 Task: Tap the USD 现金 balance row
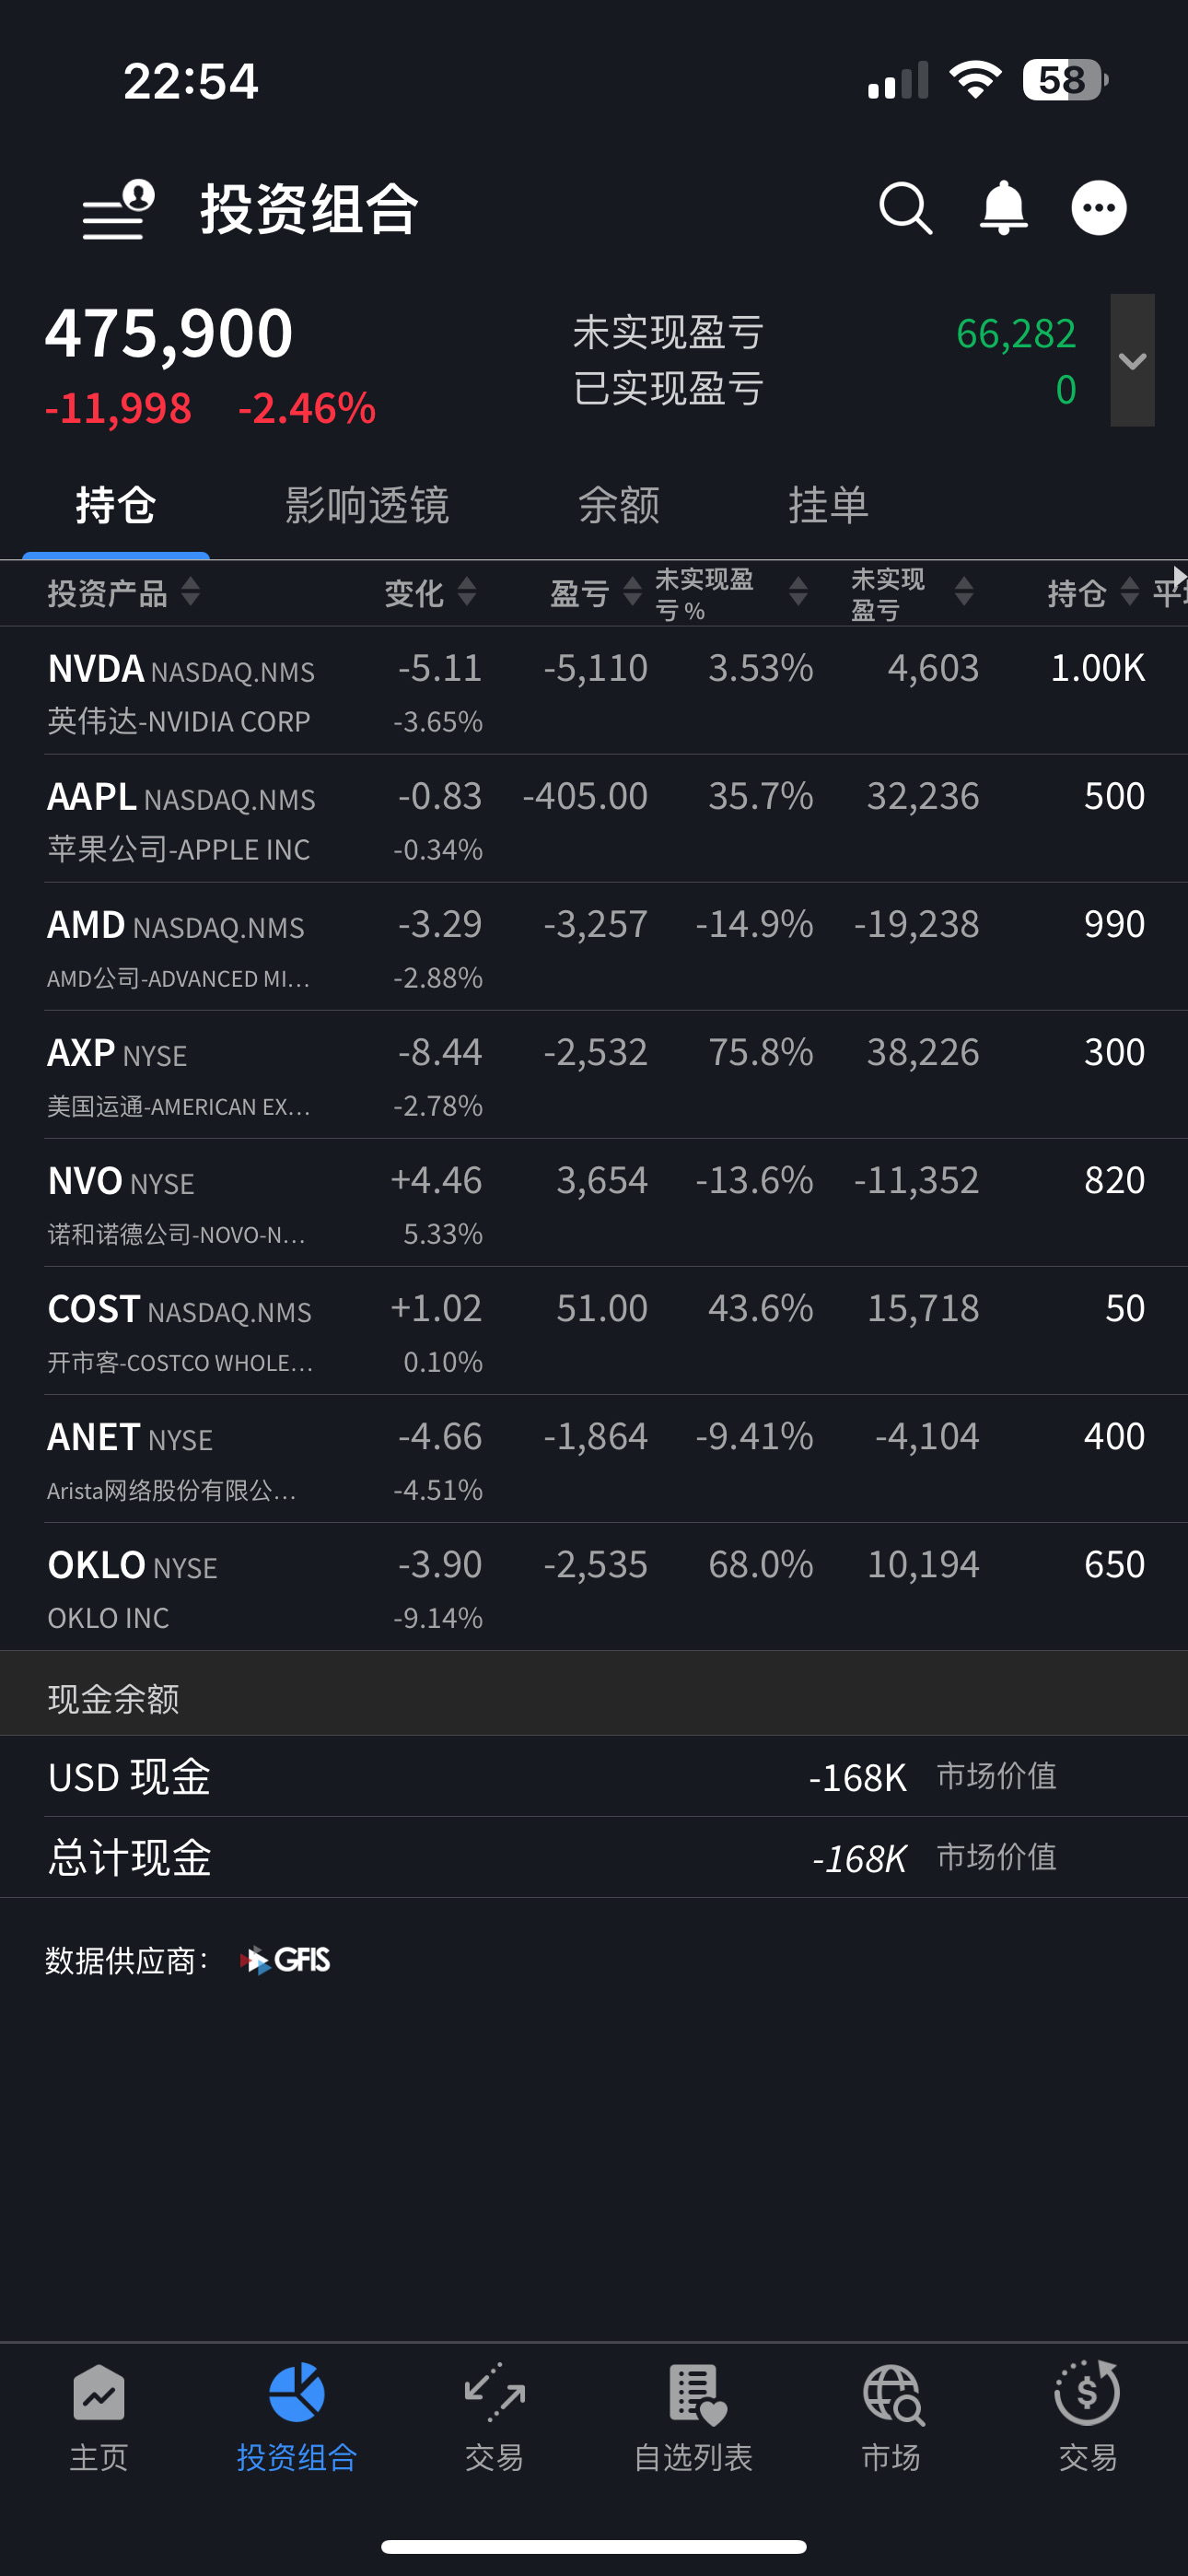(594, 1777)
